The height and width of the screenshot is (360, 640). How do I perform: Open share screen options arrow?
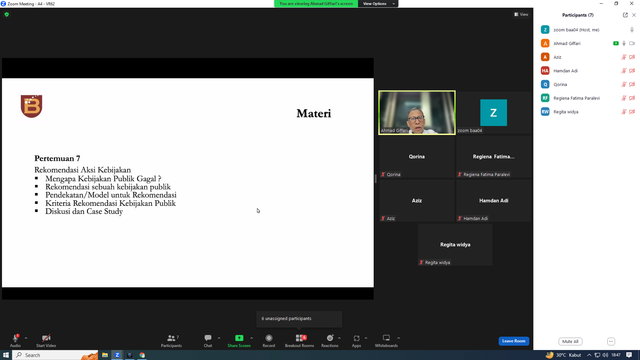coord(251,338)
